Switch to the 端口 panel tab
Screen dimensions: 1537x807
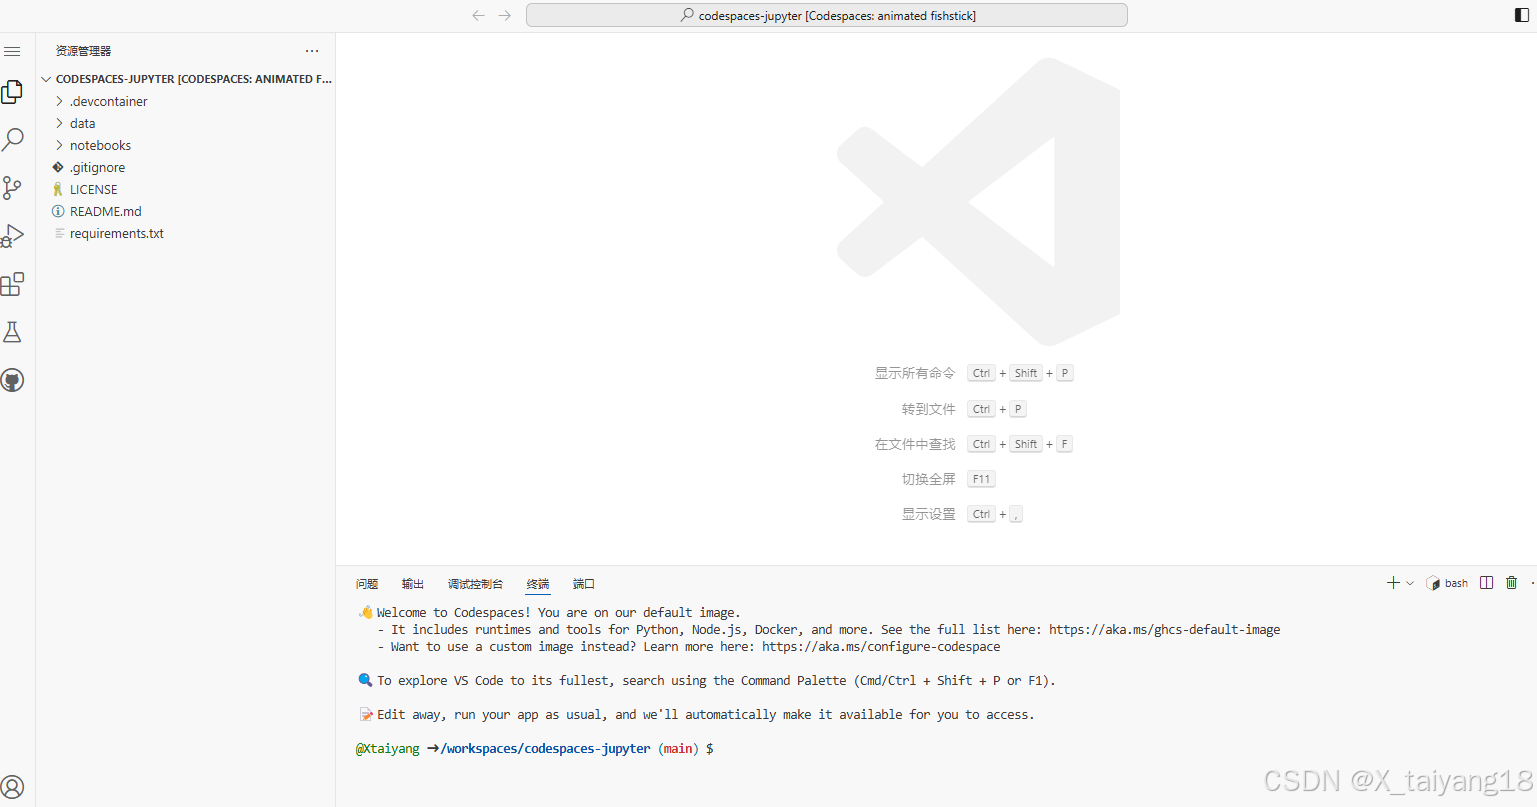click(584, 584)
